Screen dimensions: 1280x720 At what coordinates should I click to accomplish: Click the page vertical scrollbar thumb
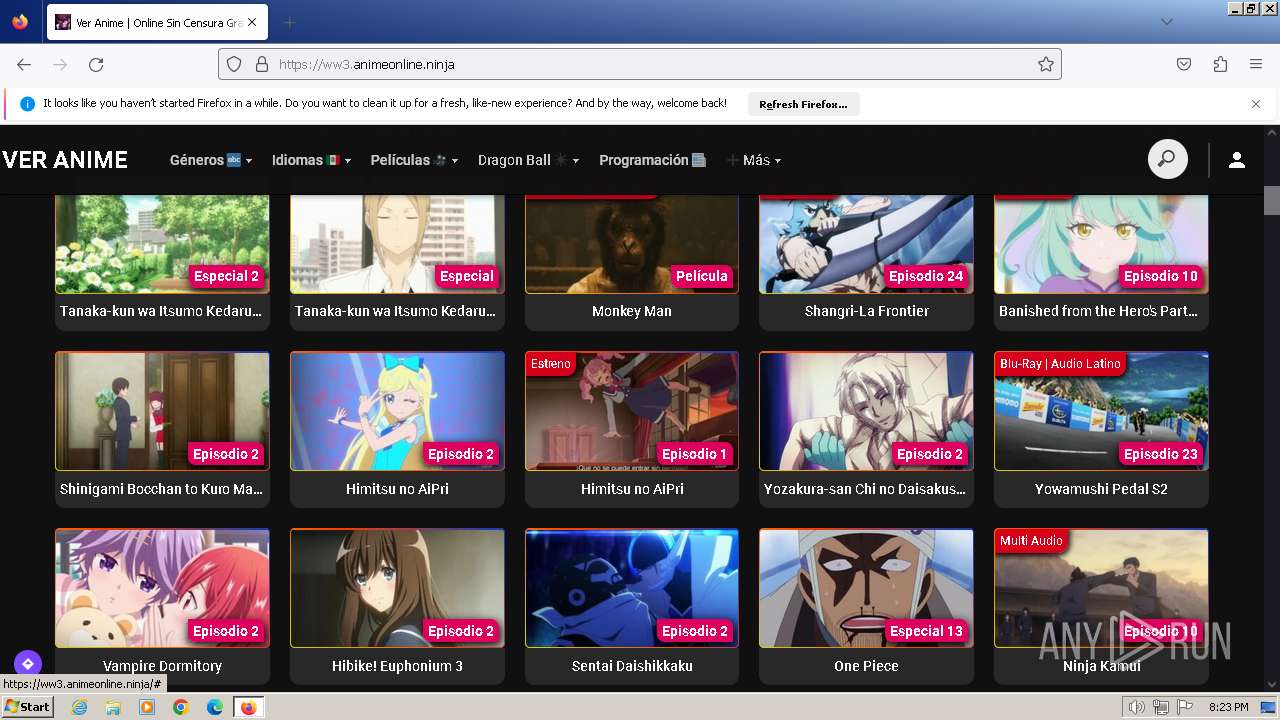1271,200
